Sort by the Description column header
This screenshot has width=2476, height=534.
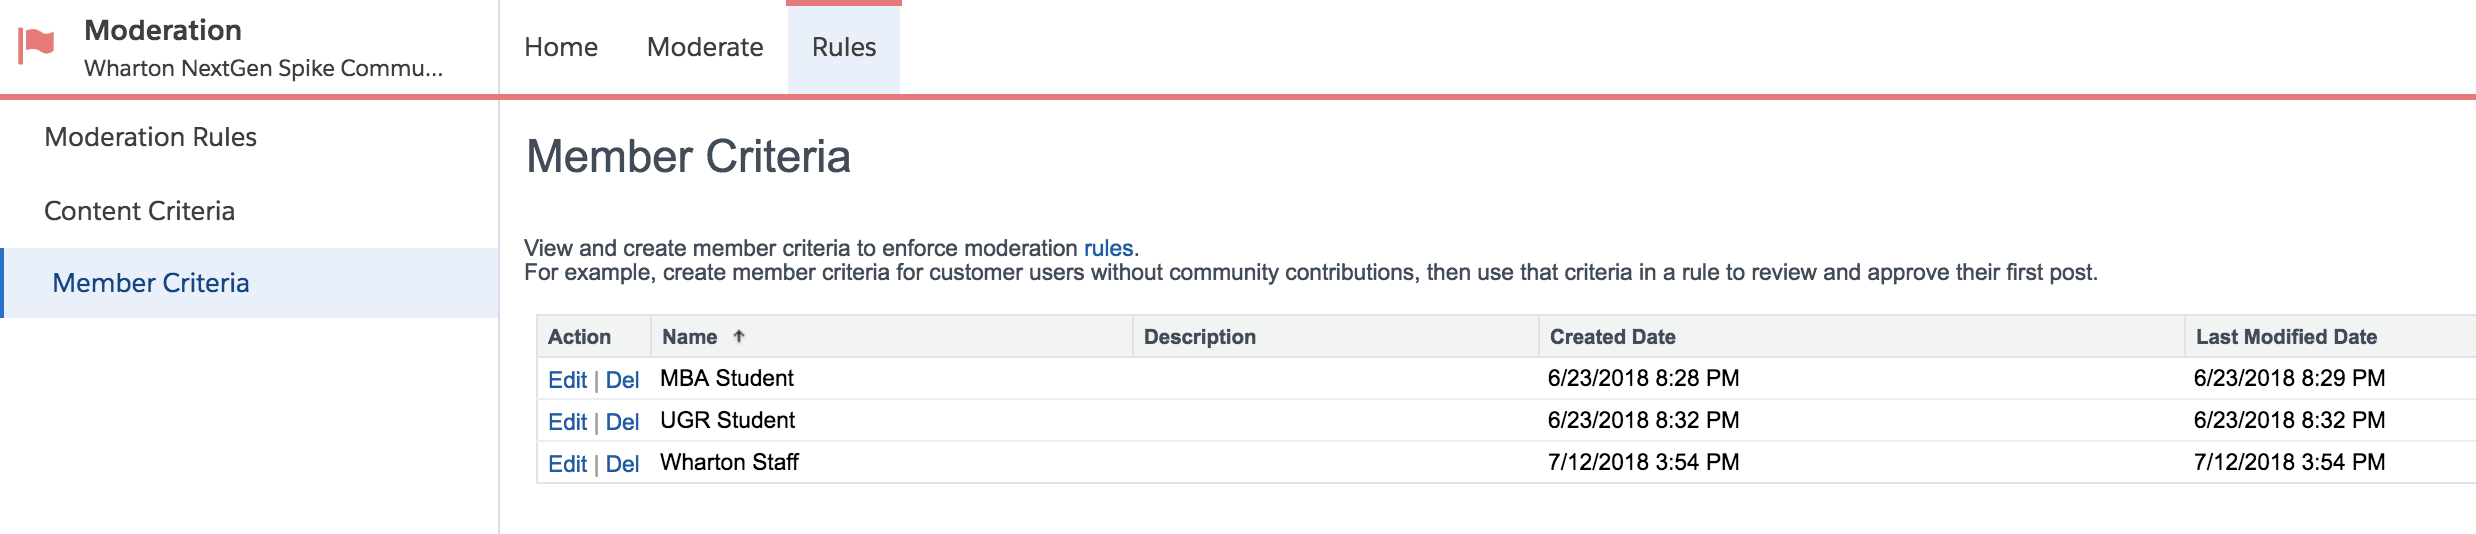tap(1200, 337)
